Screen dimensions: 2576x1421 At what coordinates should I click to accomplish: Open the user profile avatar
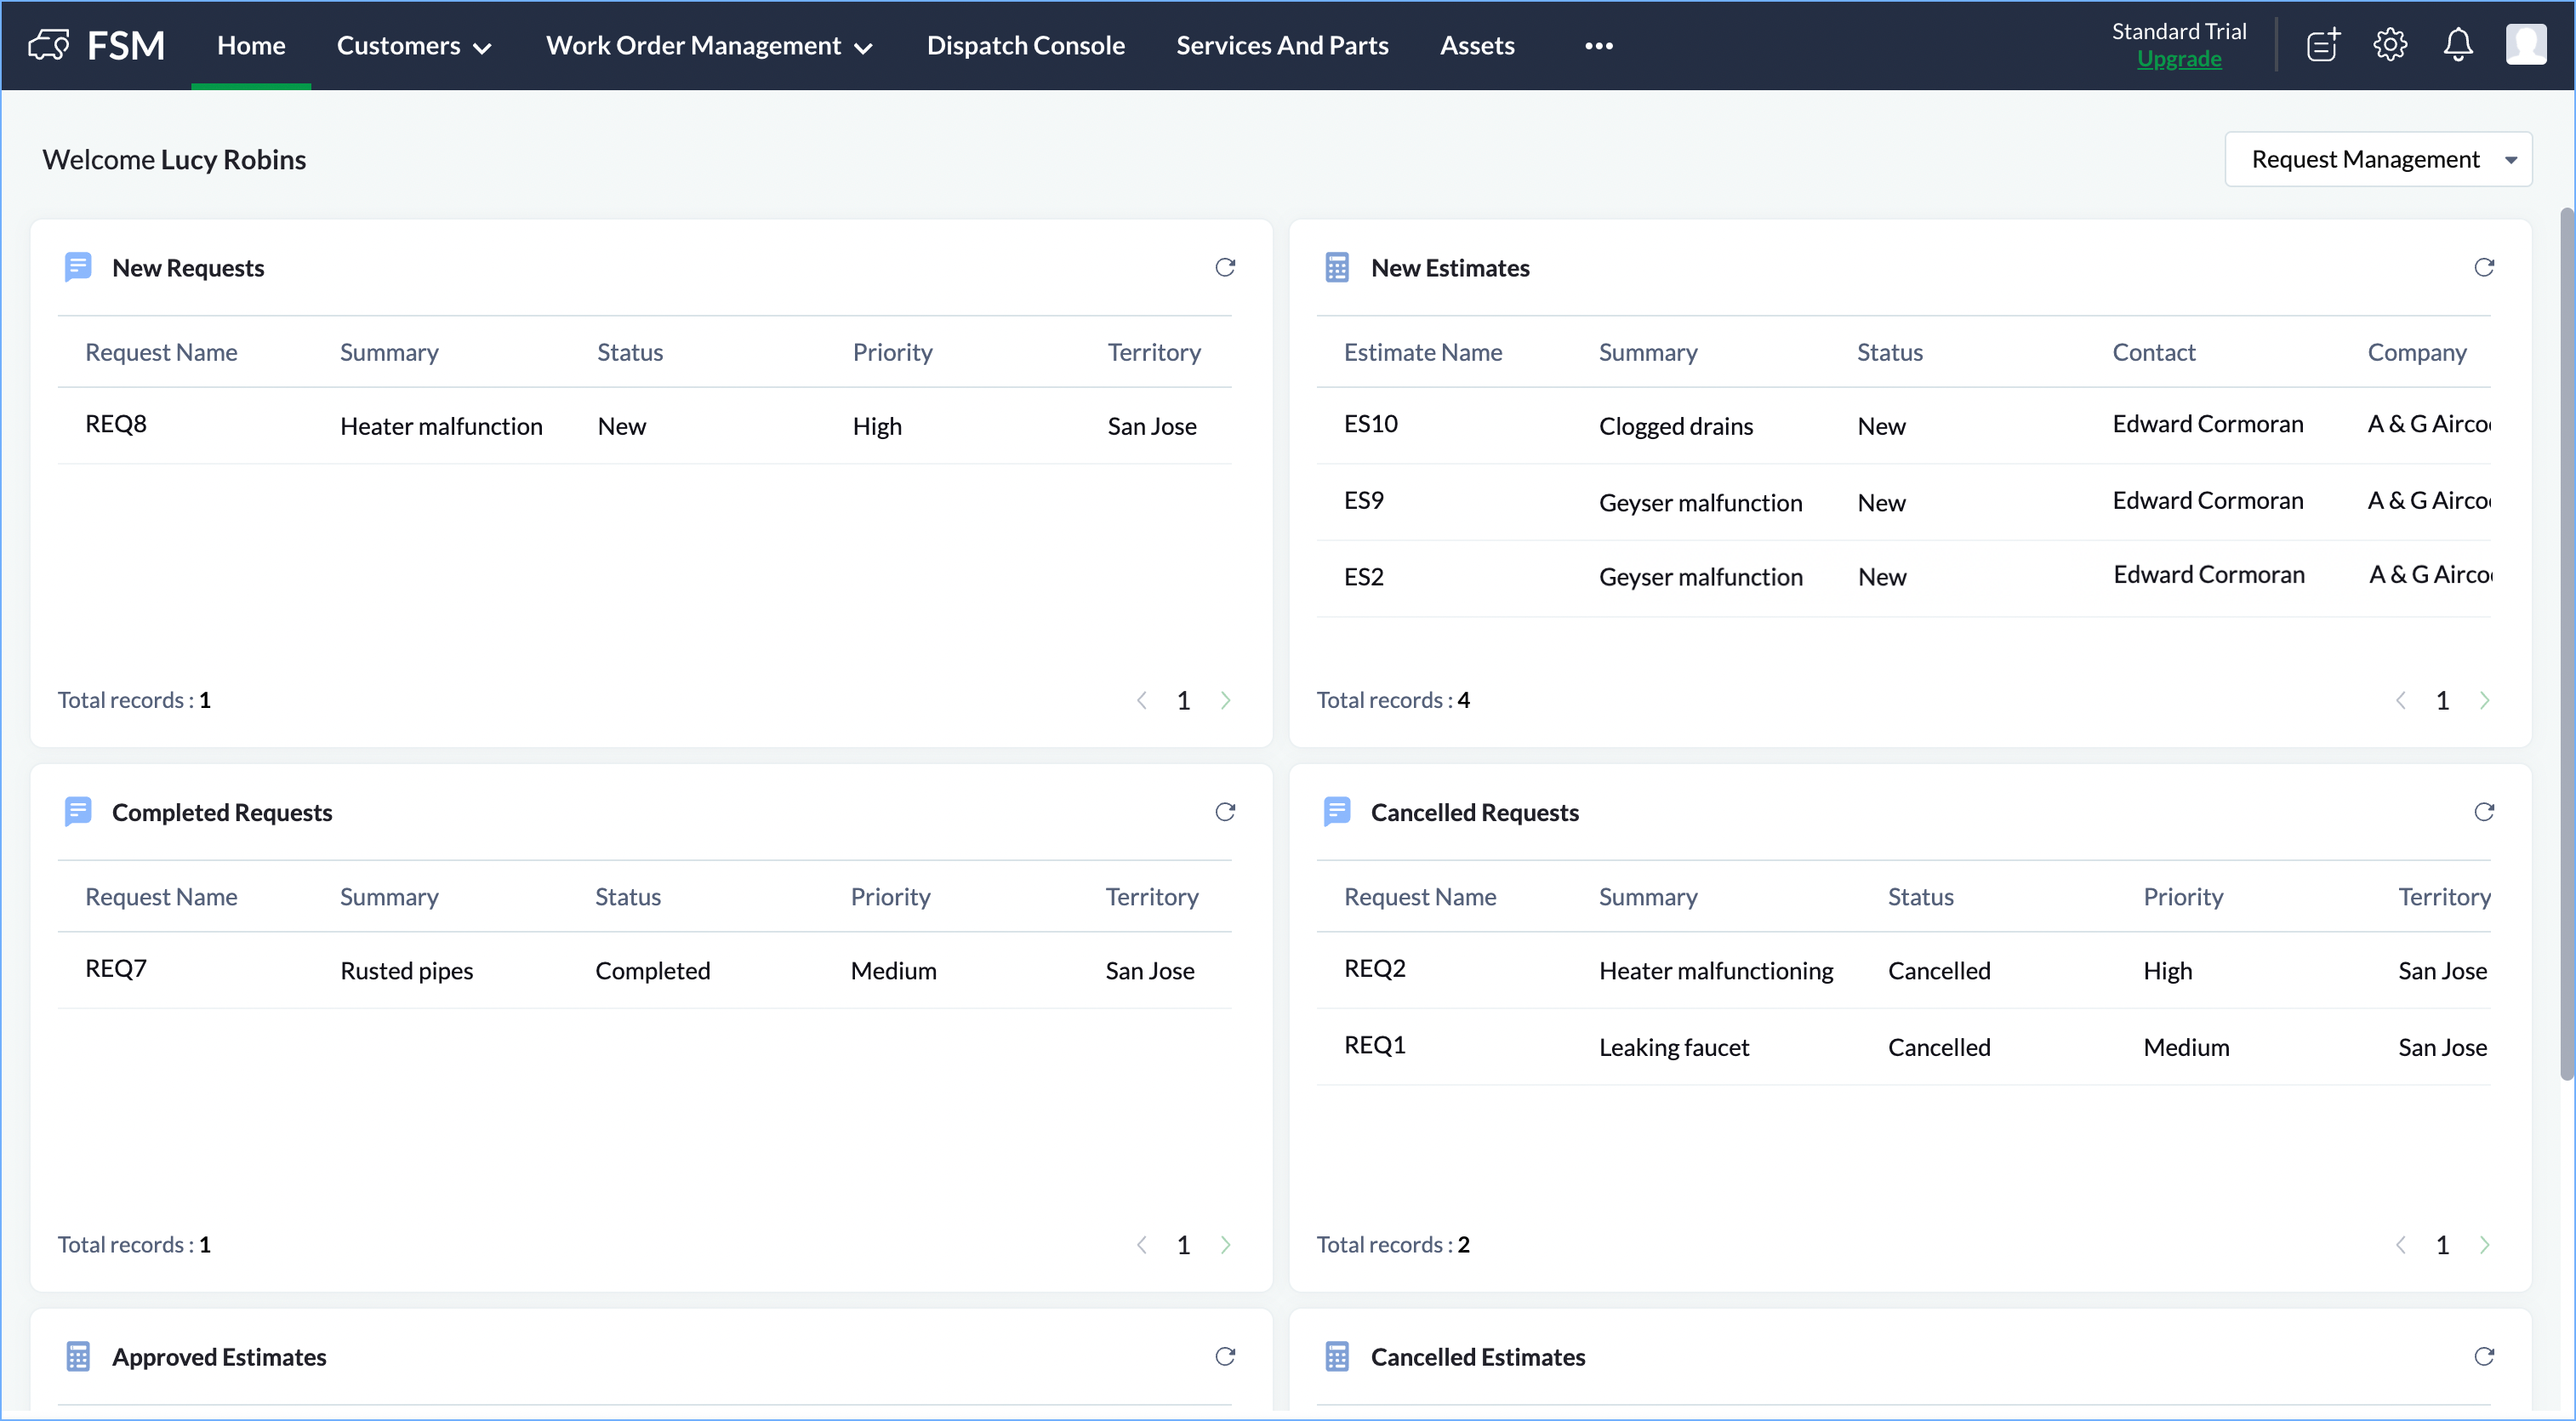2525,45
